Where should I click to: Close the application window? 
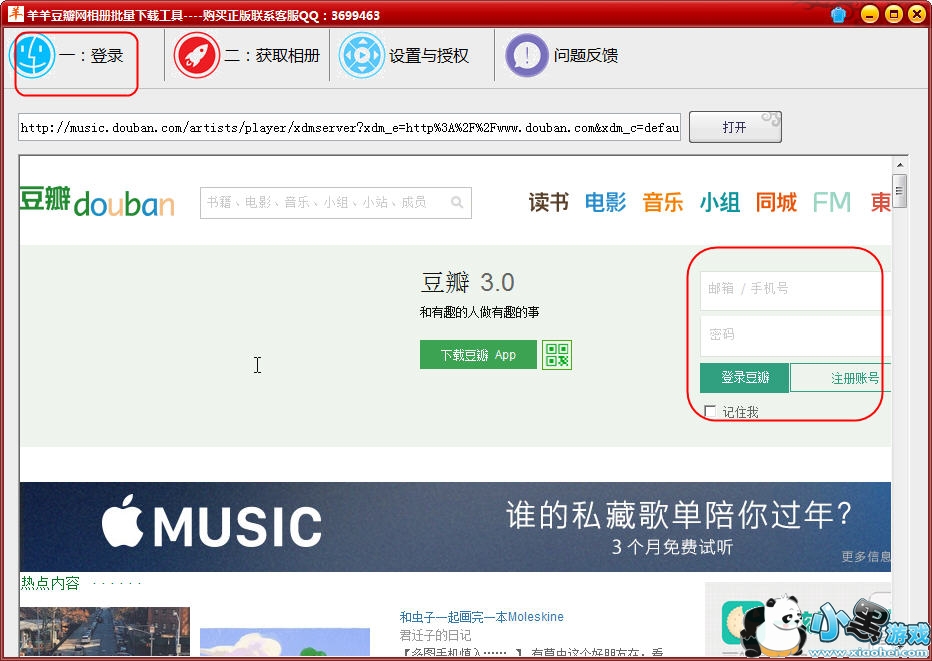(x=917, y=14)
